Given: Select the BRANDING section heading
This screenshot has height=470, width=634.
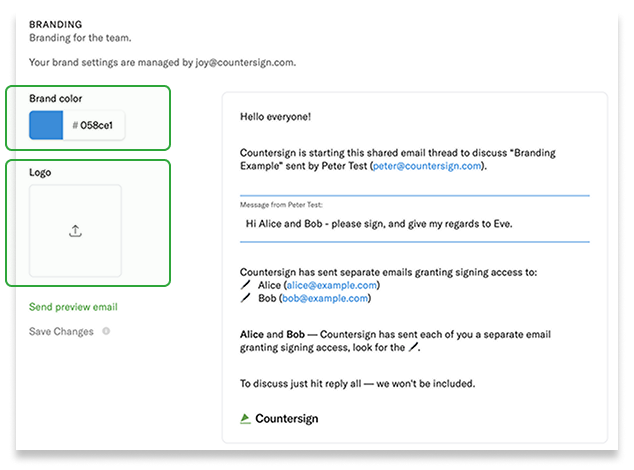Looking at the screenshot, I should pos(55,25).
